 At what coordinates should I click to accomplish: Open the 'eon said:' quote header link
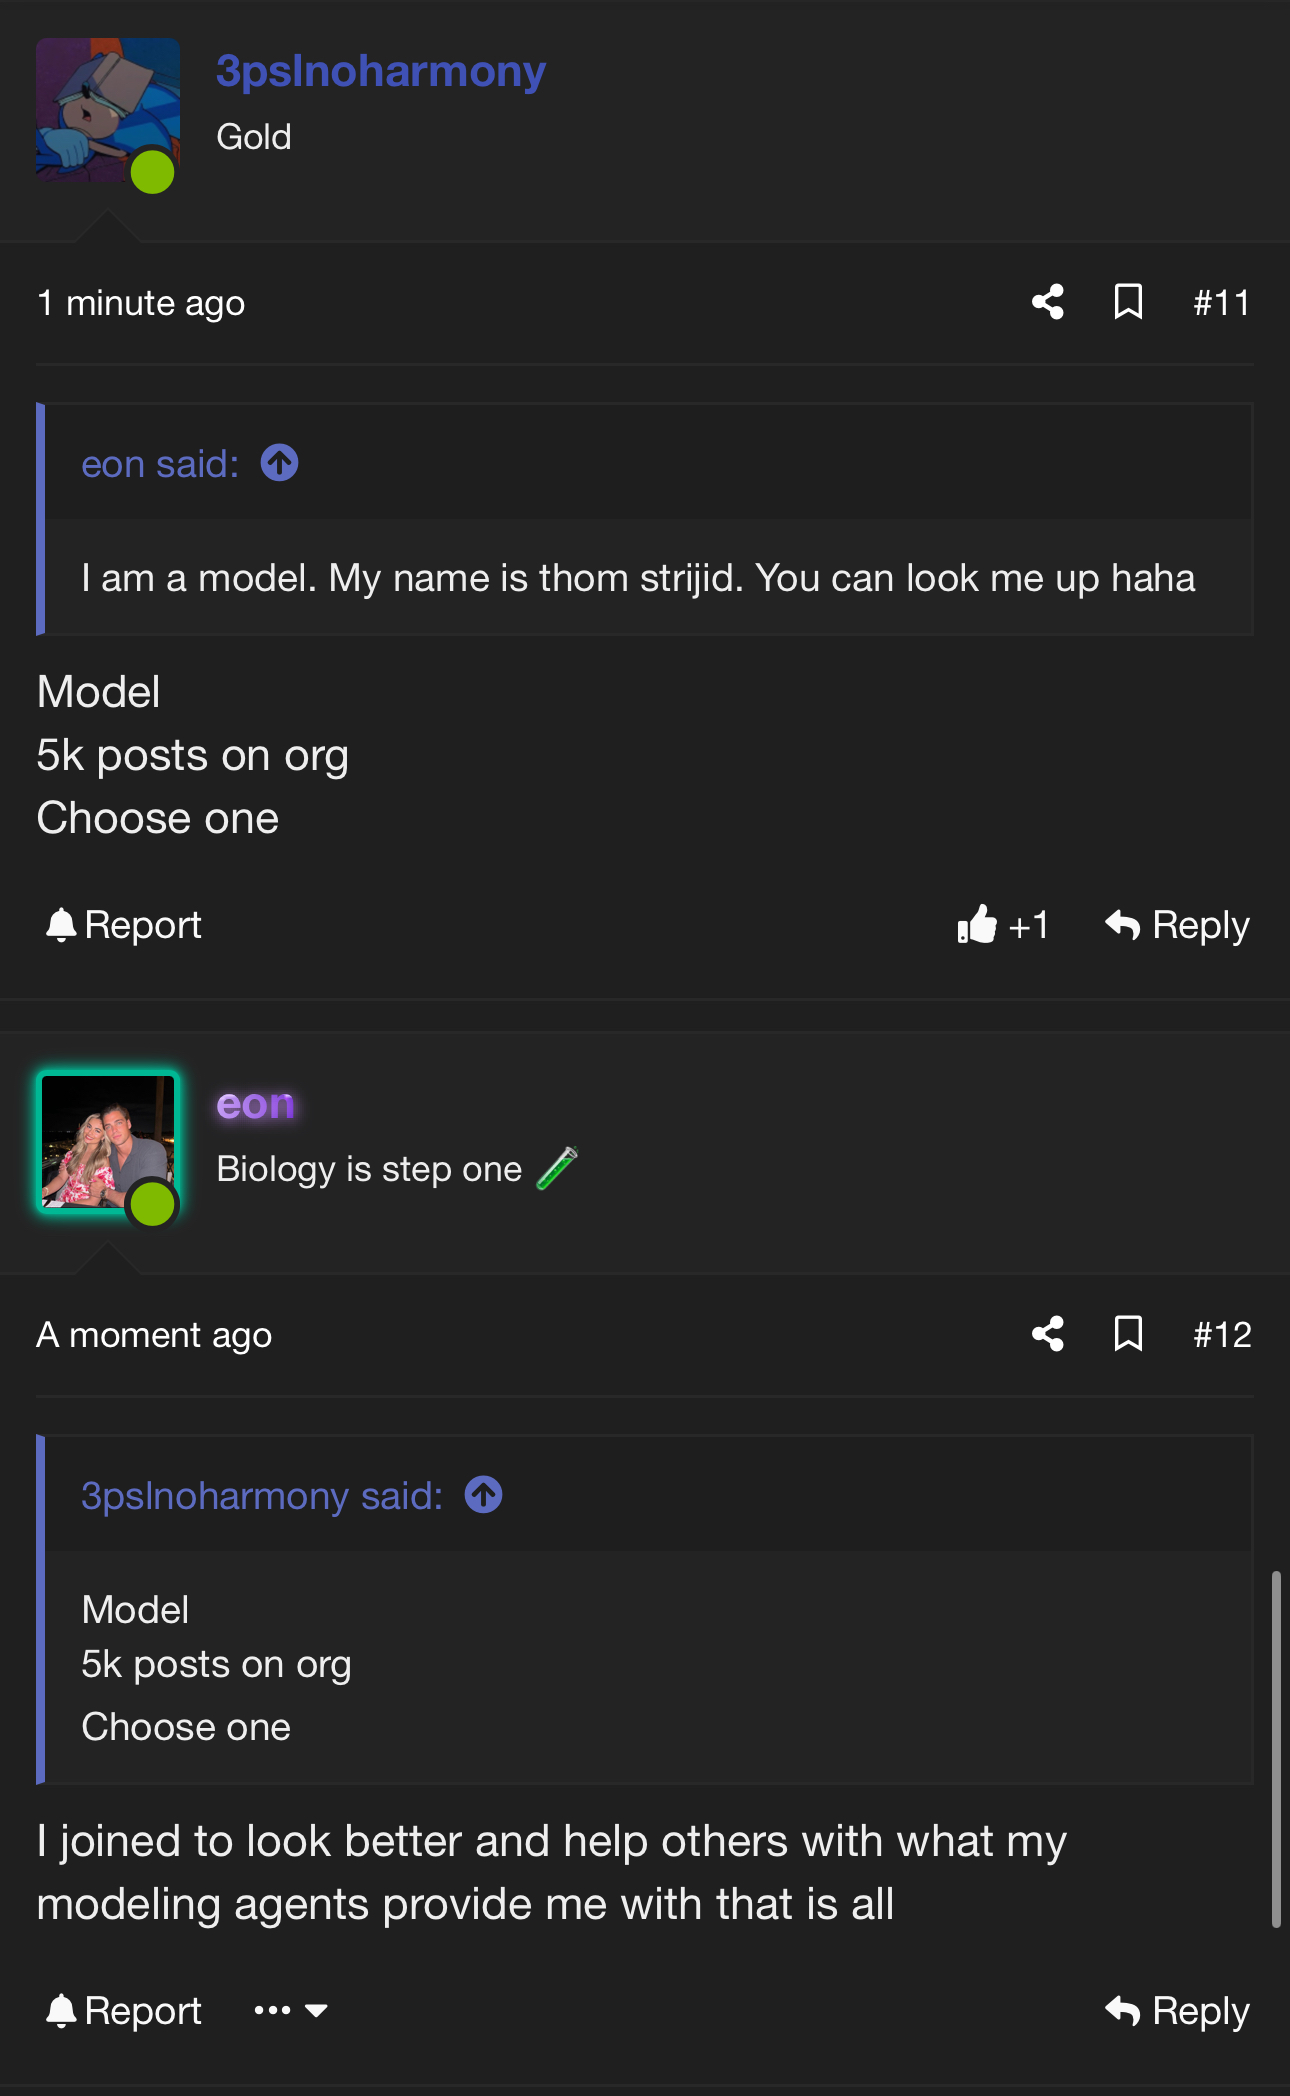tap(160, 464)
